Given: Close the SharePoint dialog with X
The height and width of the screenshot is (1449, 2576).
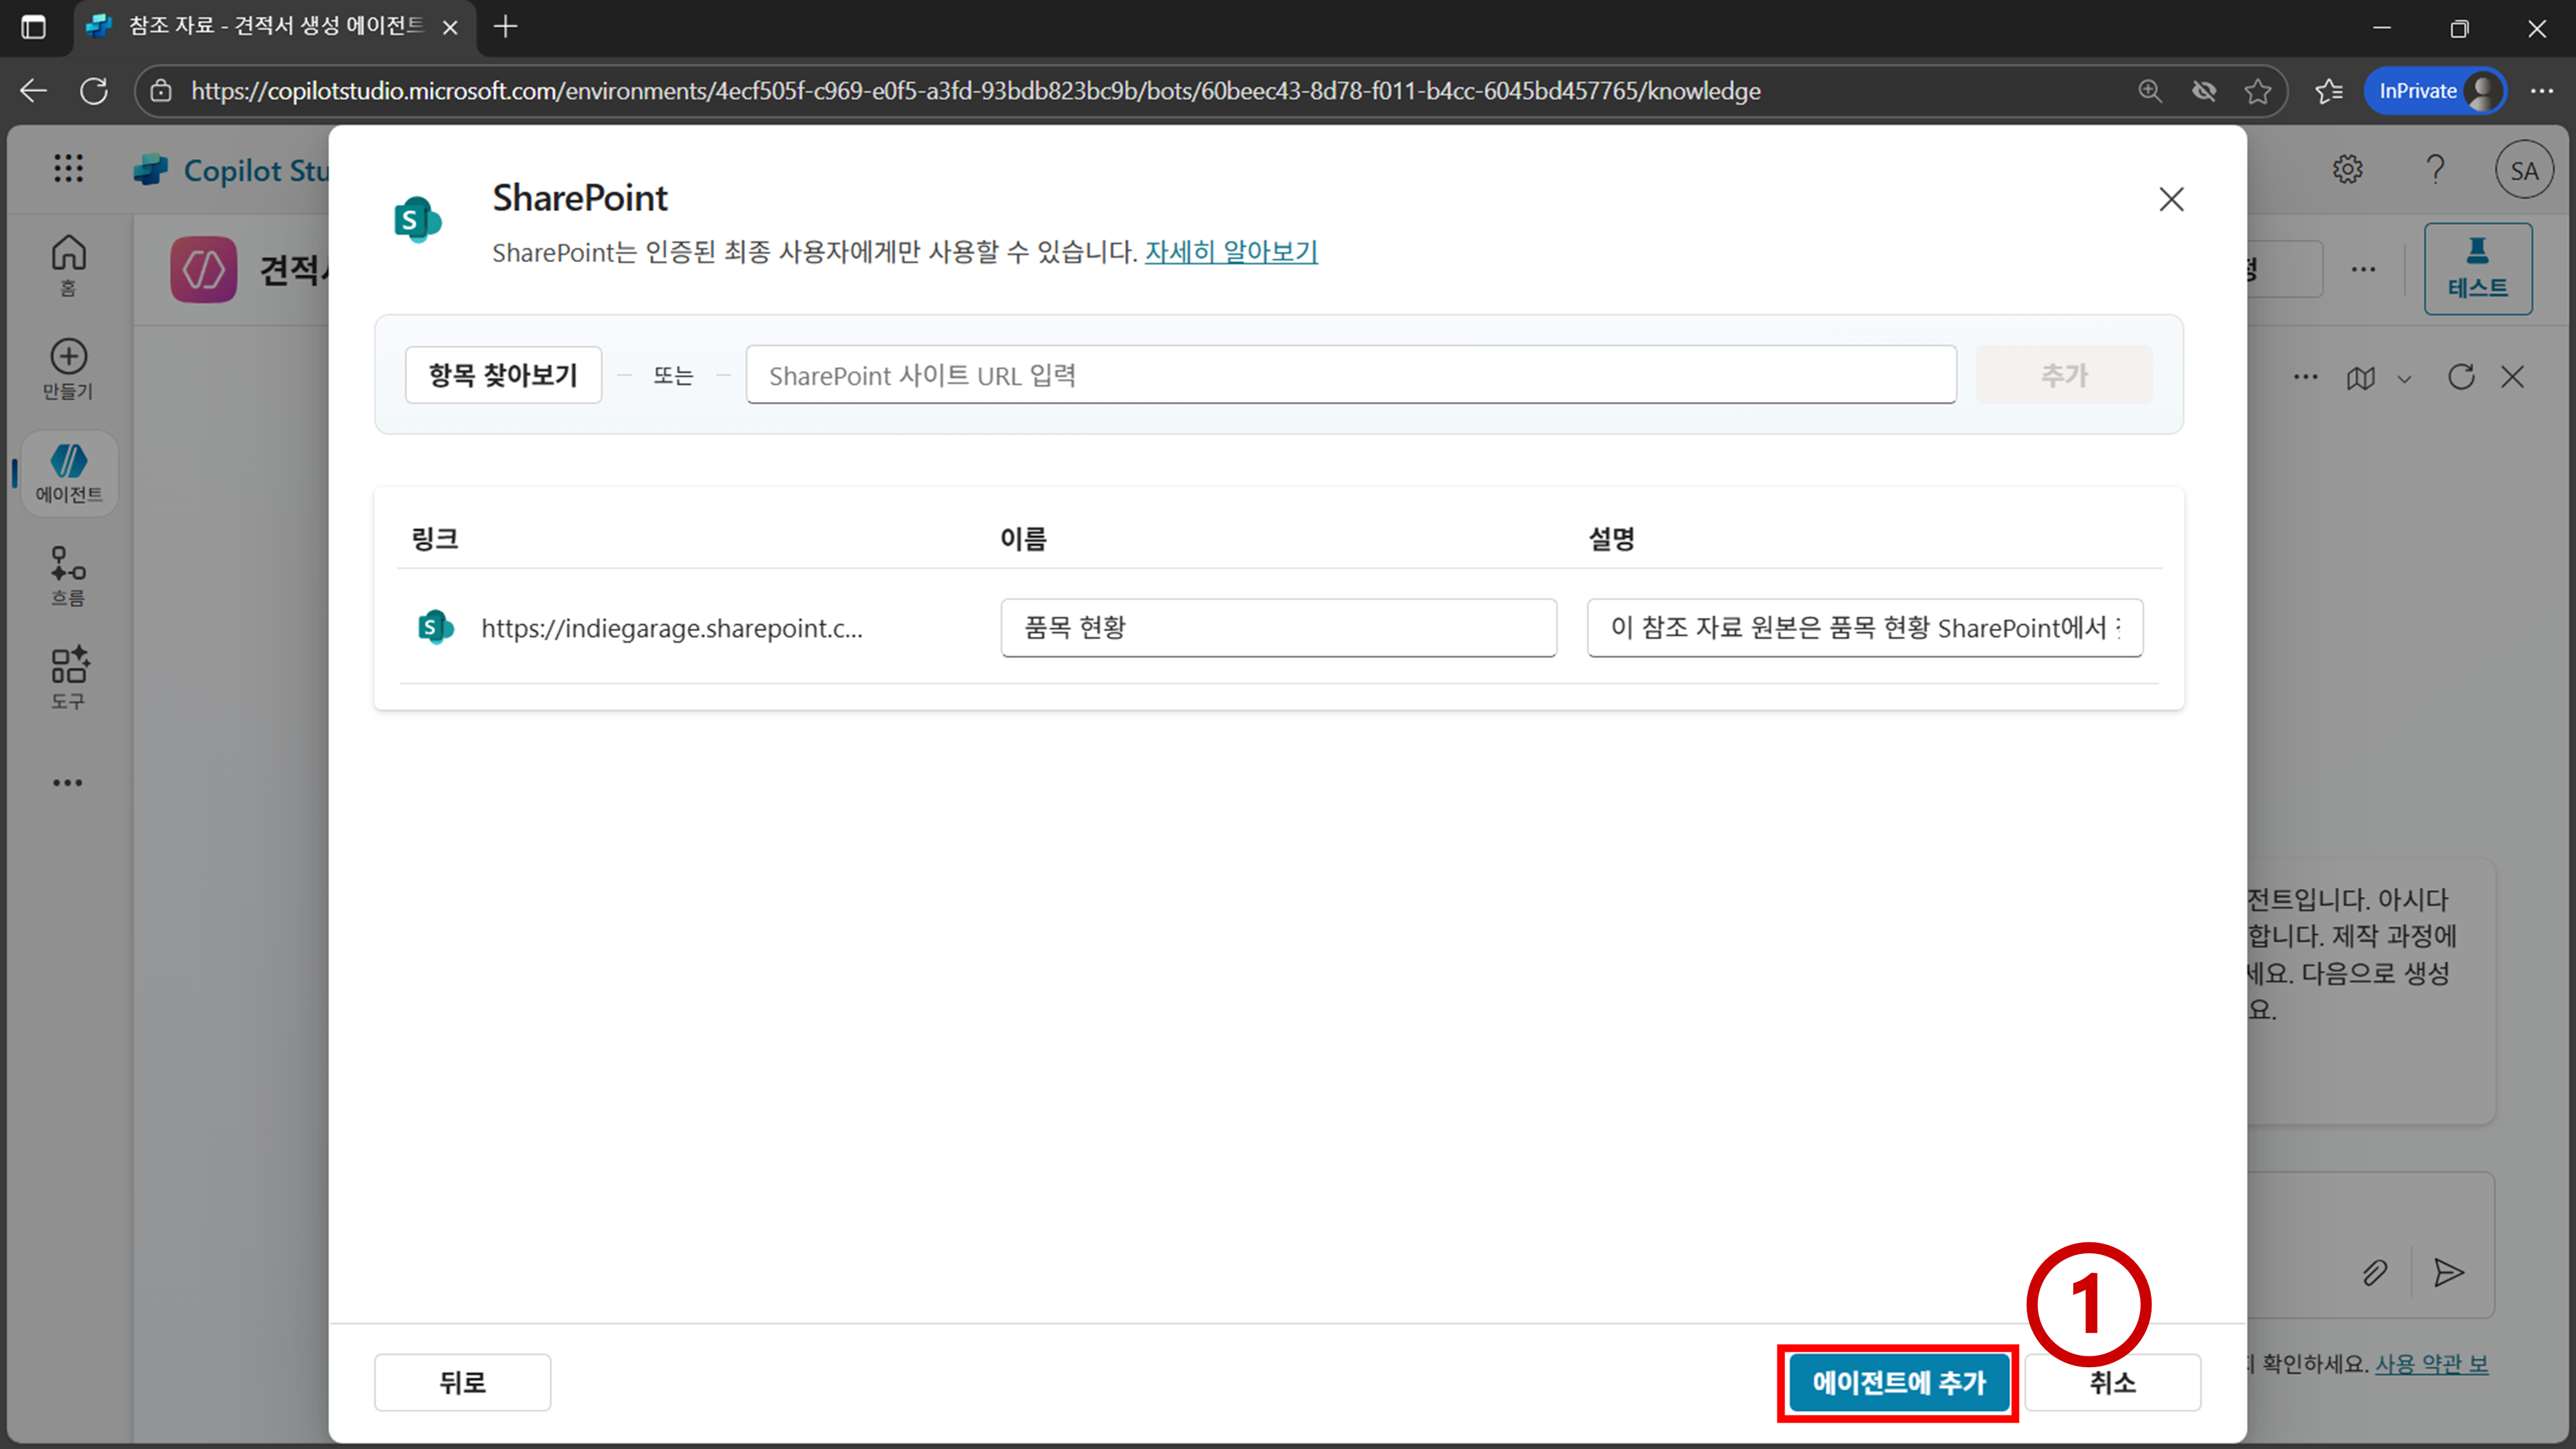Looking at the screenshot, I should (x=2171, y=199).
